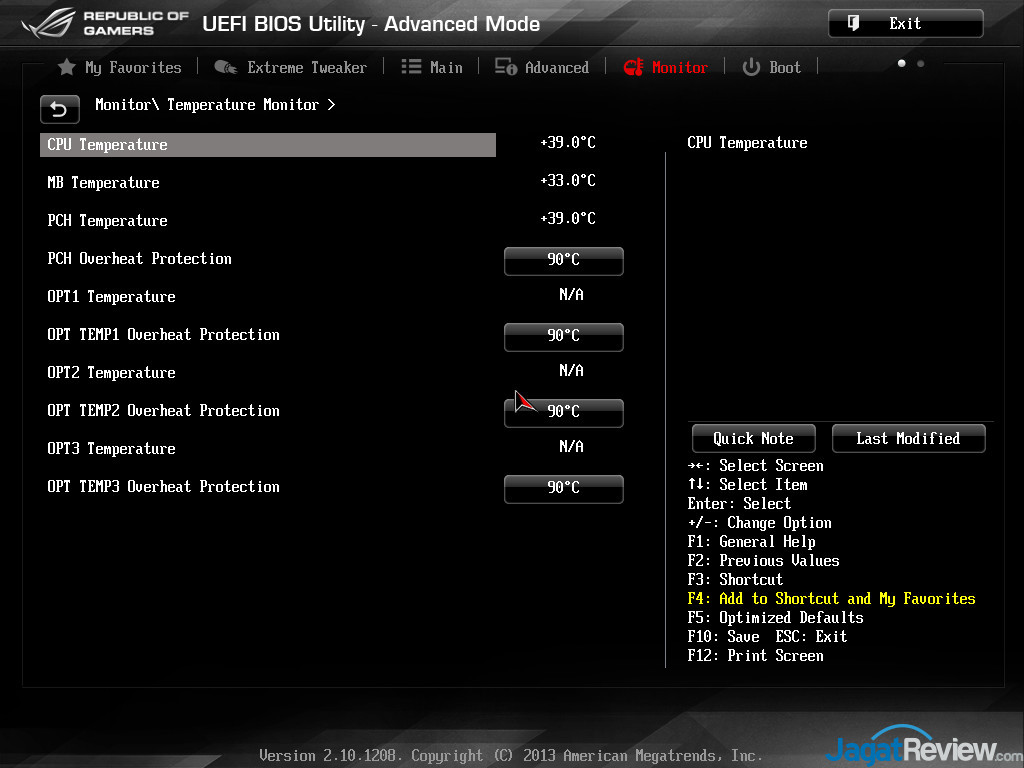Click the second page indicator dot
Viewport: 1024px width, 768px height.
coord(921,63)
